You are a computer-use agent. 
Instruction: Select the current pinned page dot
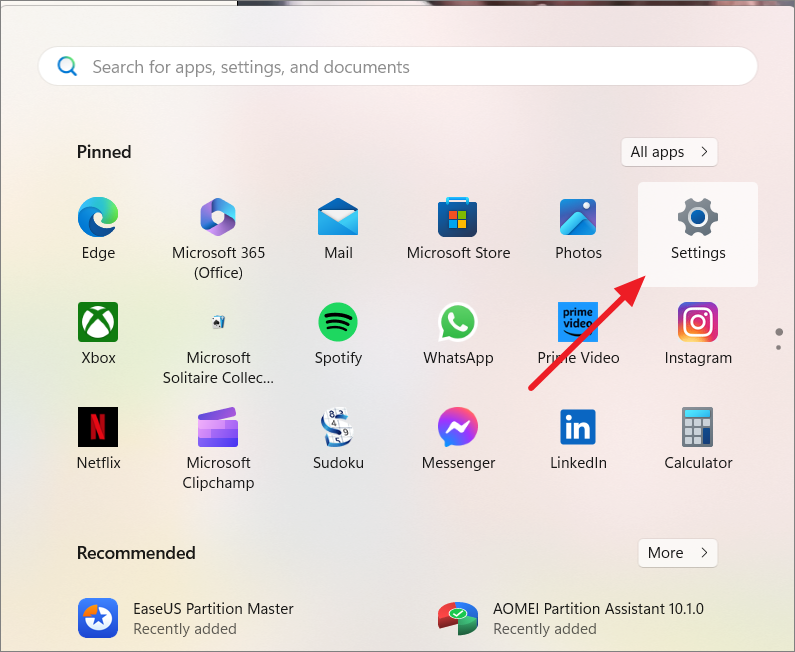(779, 332)
